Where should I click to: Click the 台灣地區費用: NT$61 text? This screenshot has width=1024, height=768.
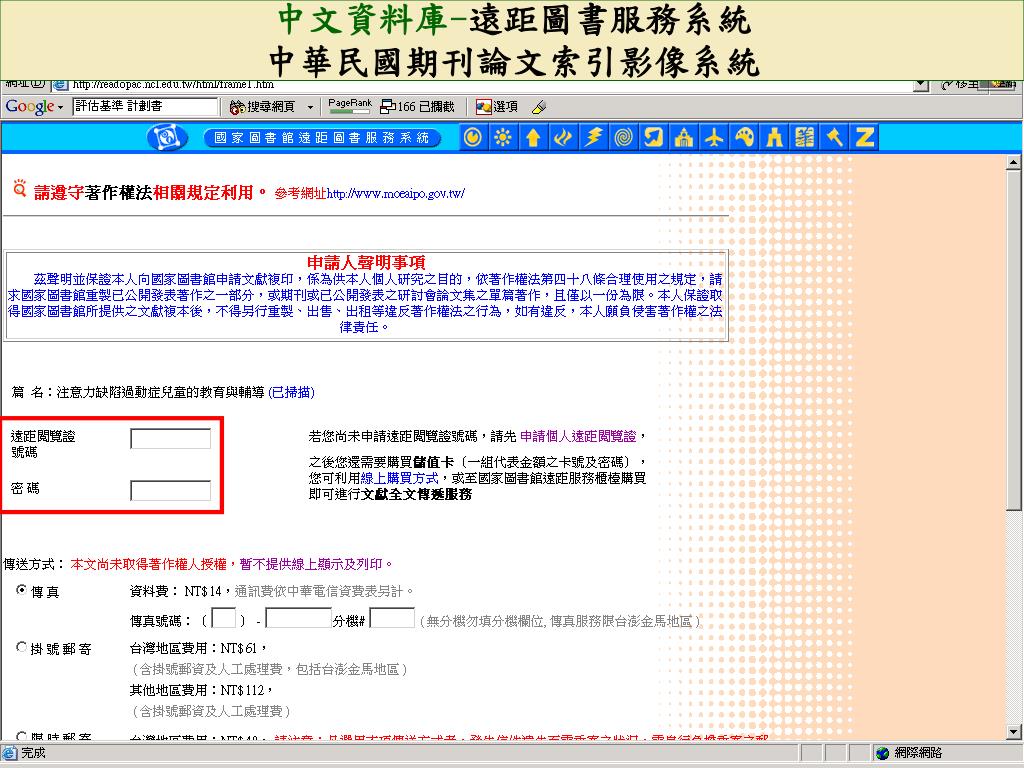pos(197,648)
